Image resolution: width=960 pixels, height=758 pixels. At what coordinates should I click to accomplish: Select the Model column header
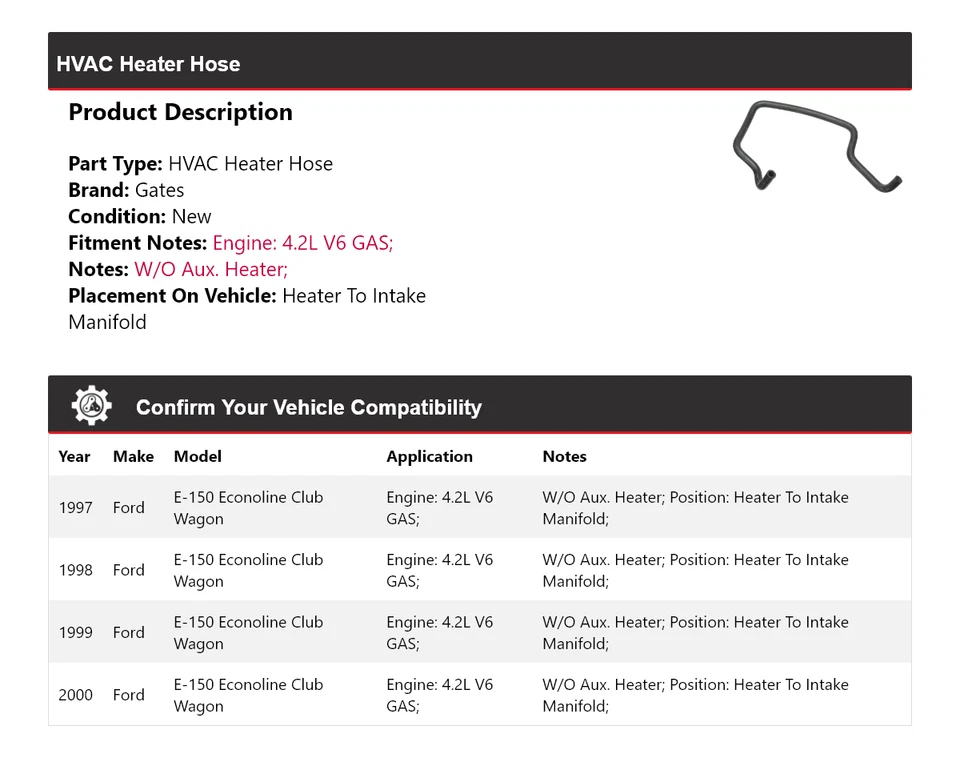[198, 457]
